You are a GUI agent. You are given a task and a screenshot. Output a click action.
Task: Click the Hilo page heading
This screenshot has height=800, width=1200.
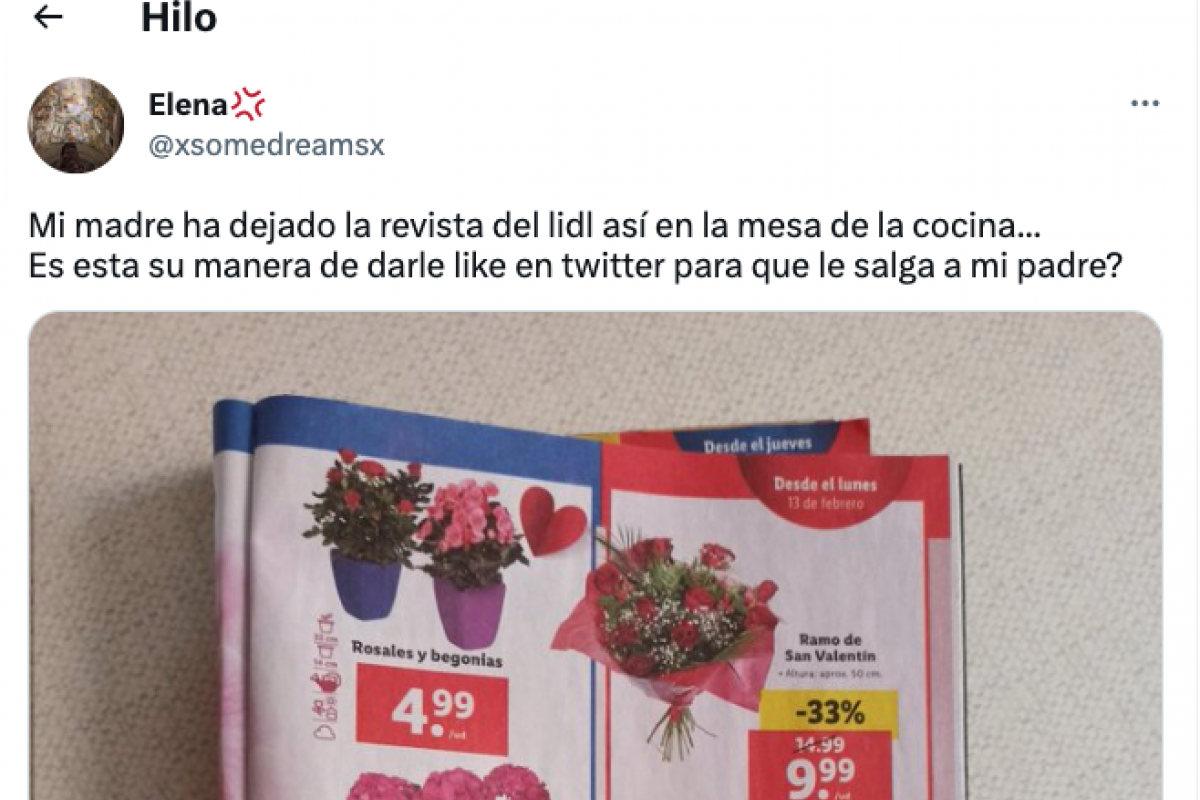coord(178,17)
